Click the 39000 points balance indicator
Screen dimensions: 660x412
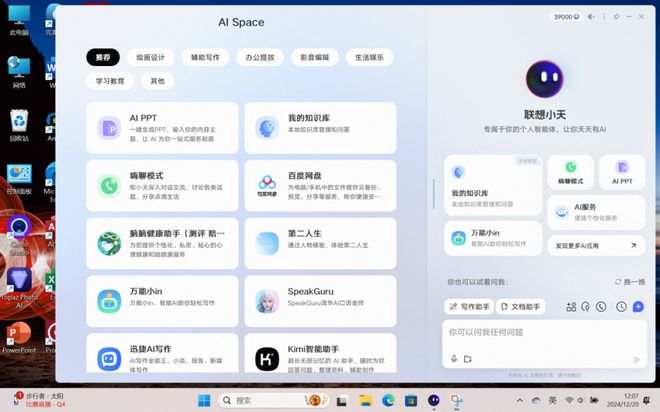tap(566, 17)
